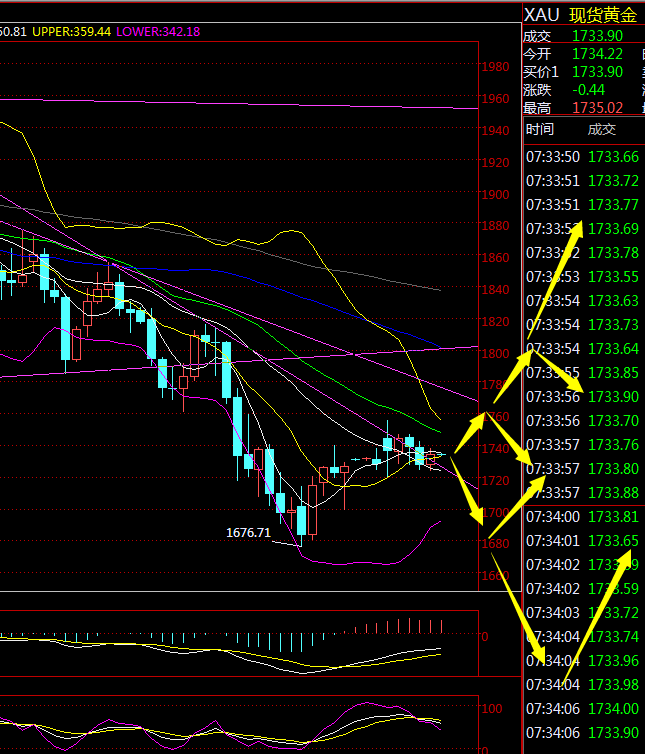645x754 pixels.
Task: Click the 1980 level on price axis
Action: click(x=495, y=67)
